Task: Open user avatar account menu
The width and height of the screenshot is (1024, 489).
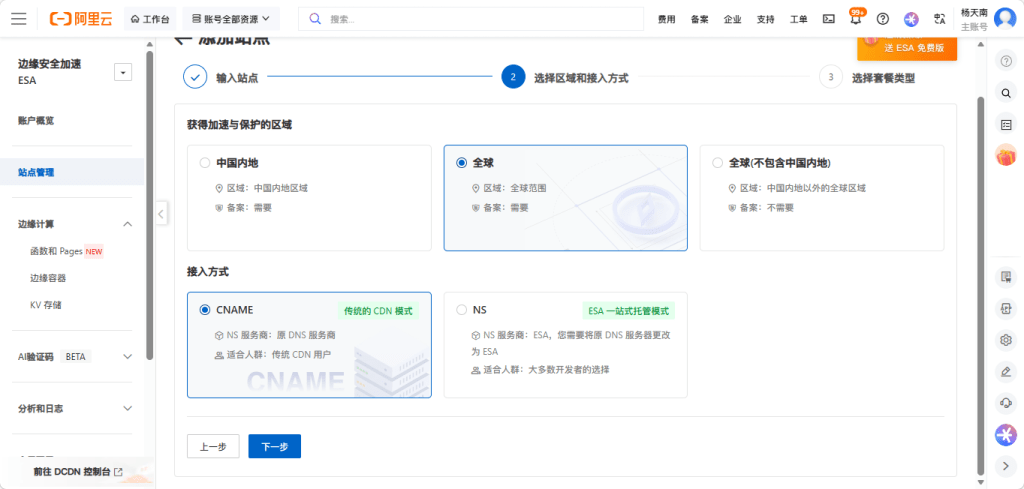Action: pos(1004,19)
